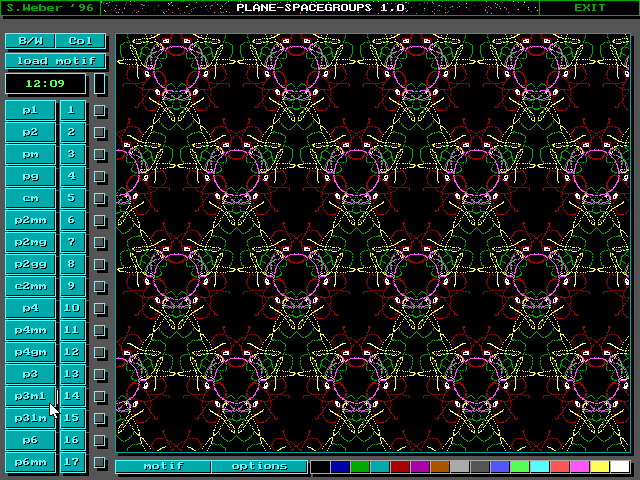Click number button 5
This screenshot has width=640, height=480.
[x=72, y=198]
